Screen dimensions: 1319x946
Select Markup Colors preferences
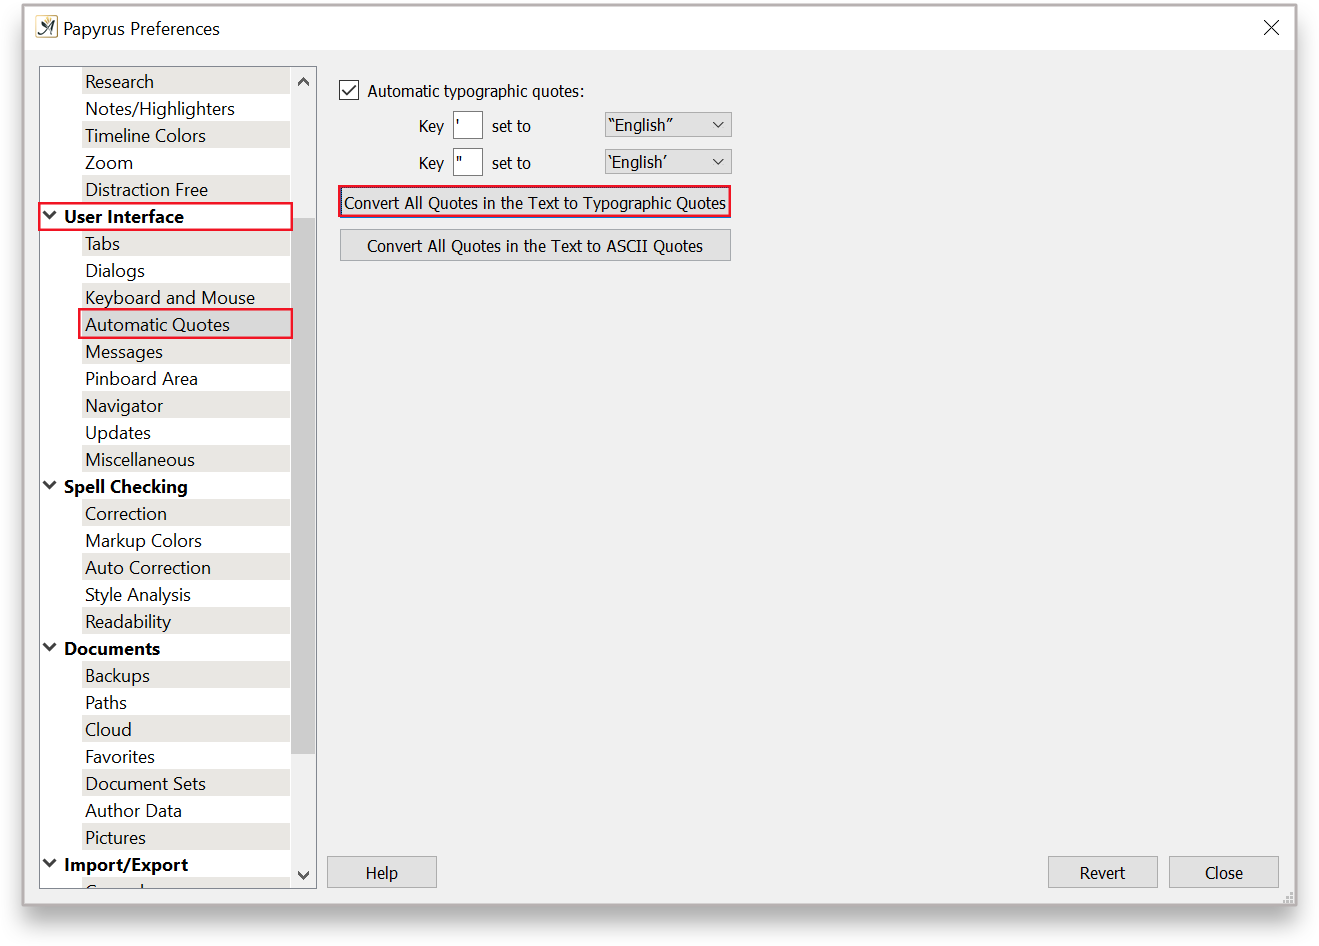tap(186, 540)
